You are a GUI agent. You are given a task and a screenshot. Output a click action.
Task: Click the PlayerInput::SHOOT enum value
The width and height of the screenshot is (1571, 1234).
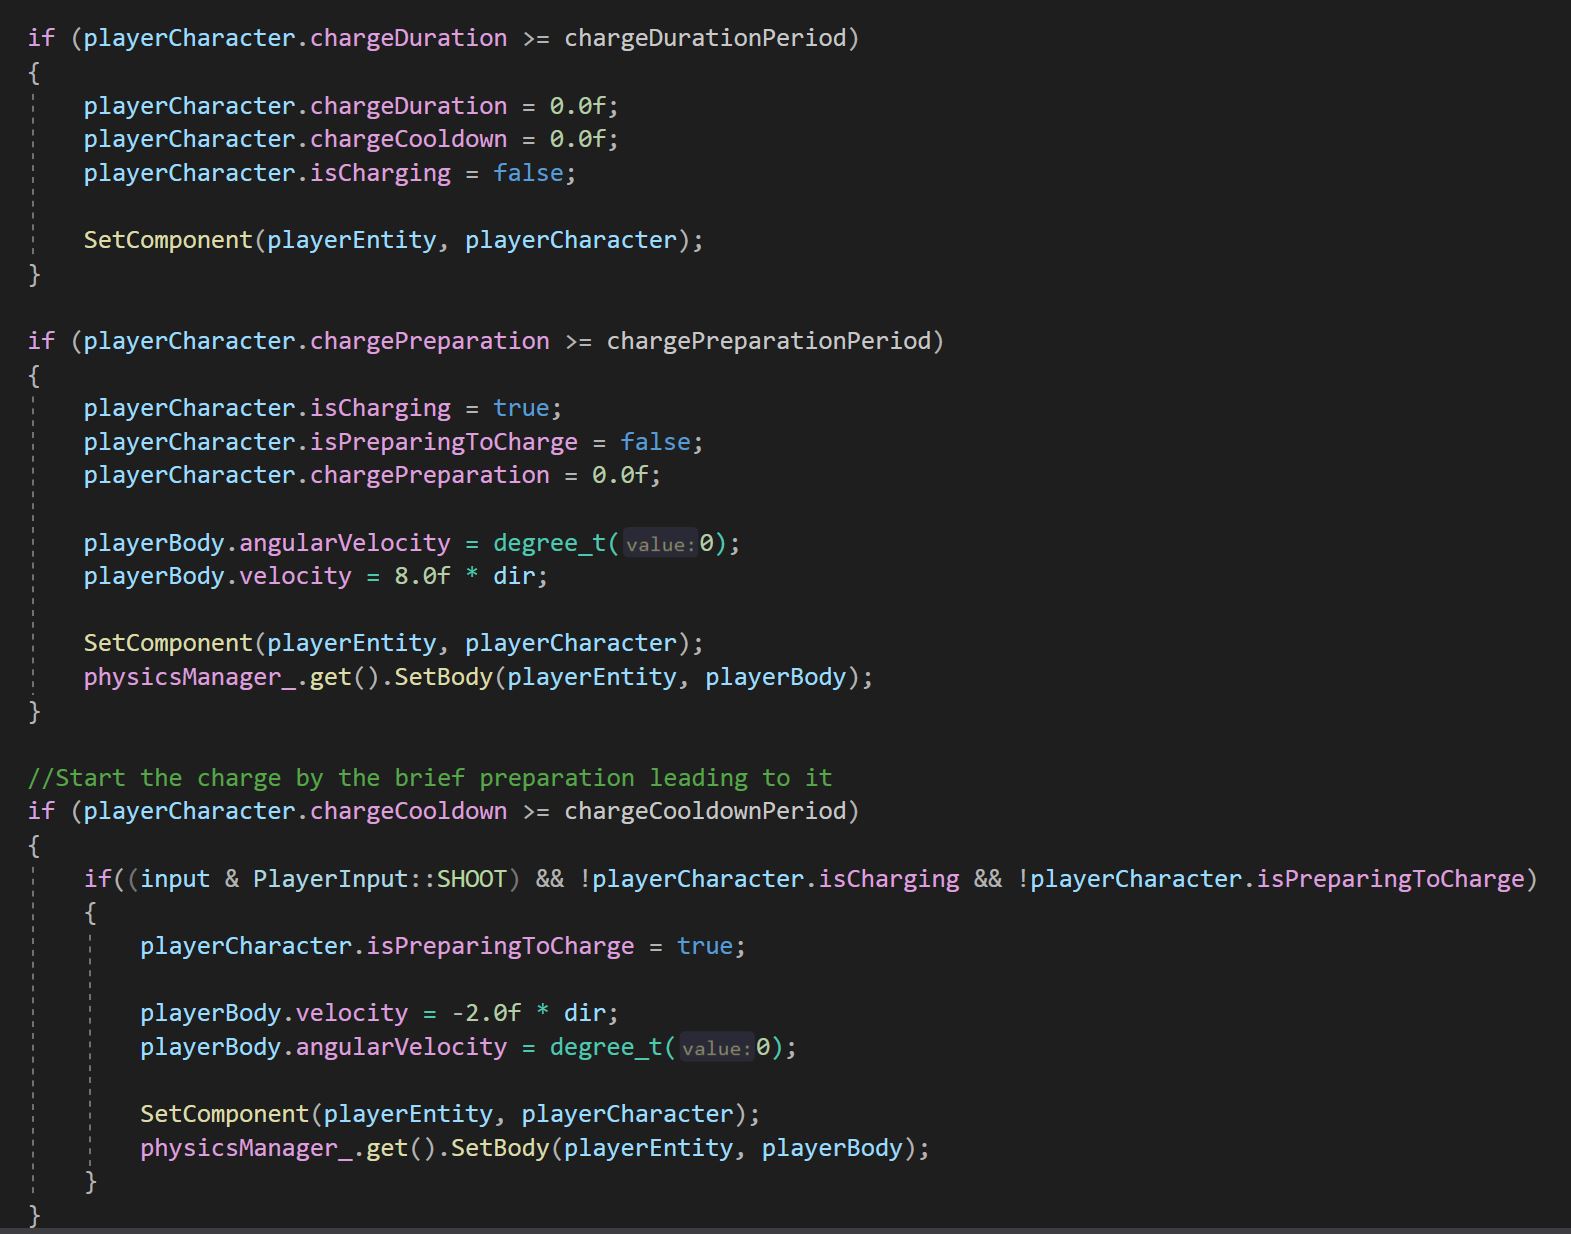pos(380,879)
